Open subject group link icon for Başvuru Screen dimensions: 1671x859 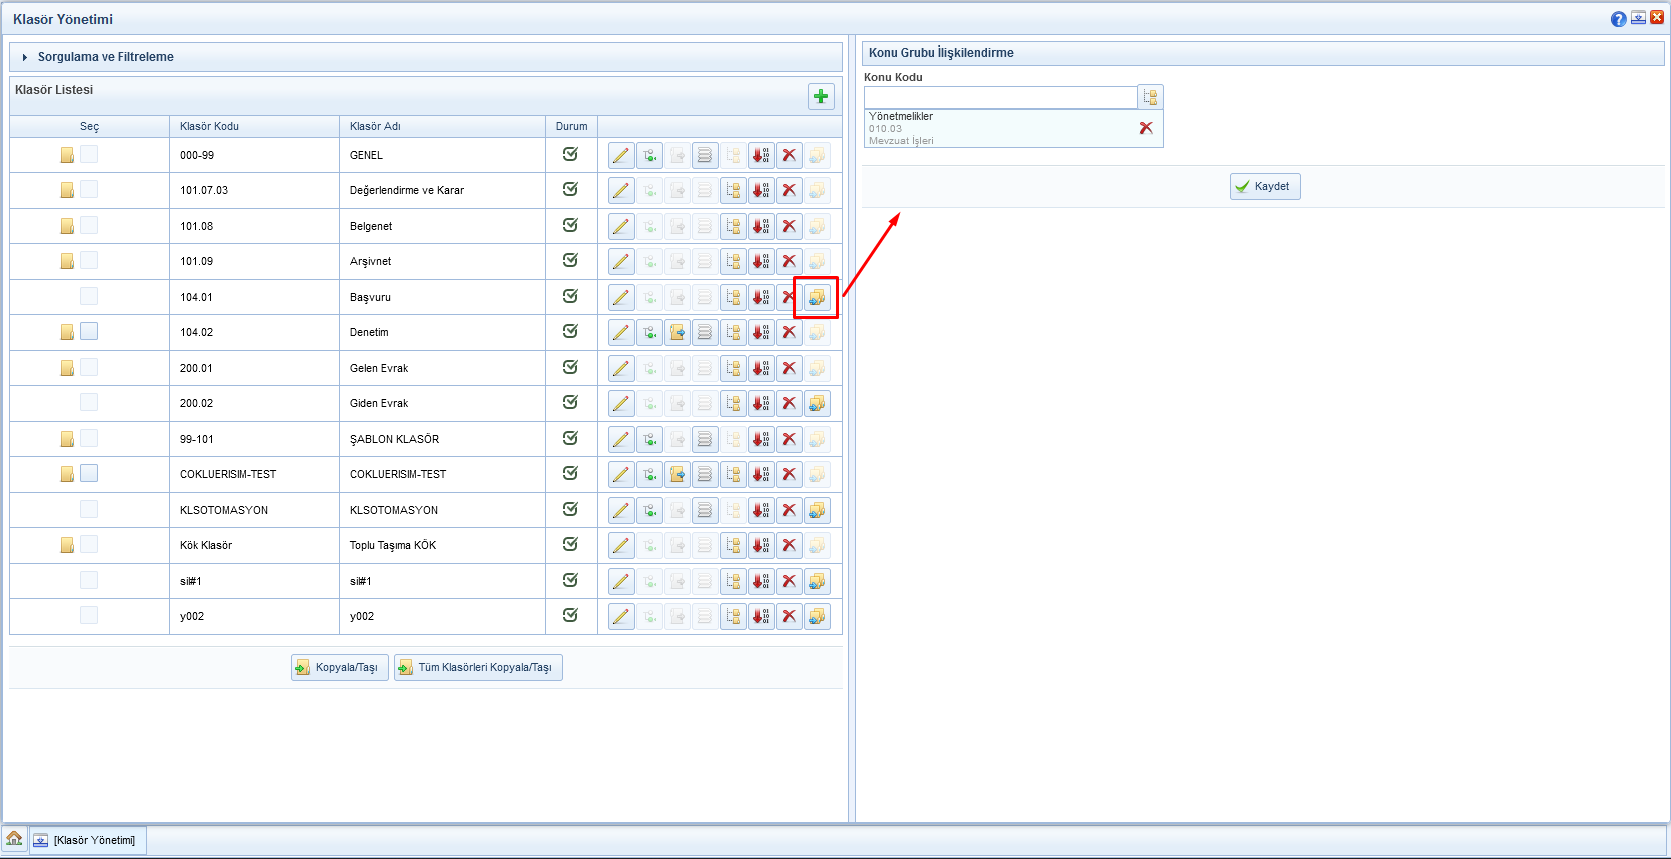click(817, 297)
